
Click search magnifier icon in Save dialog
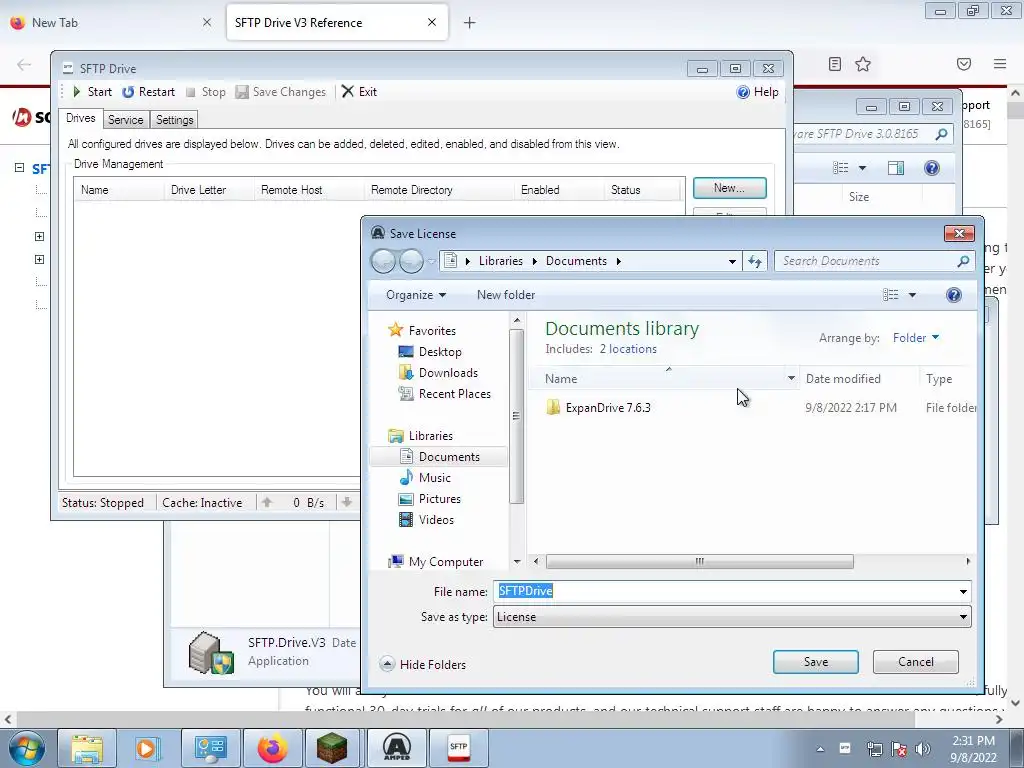963,261
